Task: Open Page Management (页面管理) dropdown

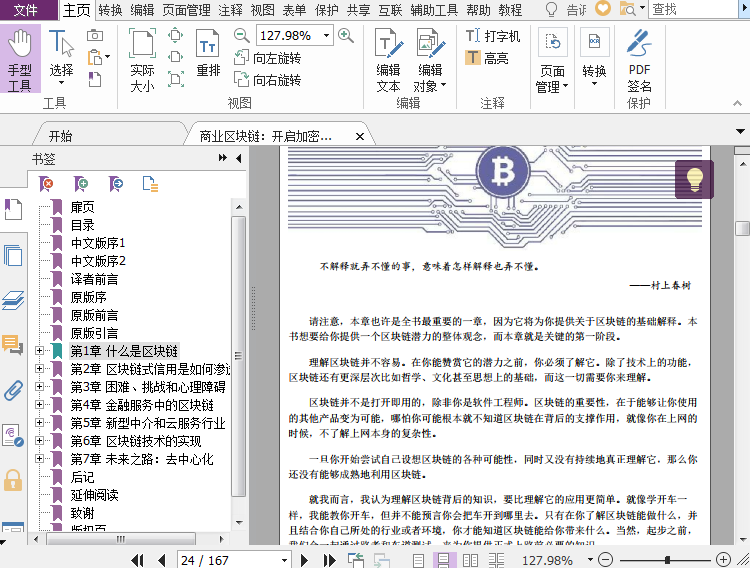Action: 552,60
